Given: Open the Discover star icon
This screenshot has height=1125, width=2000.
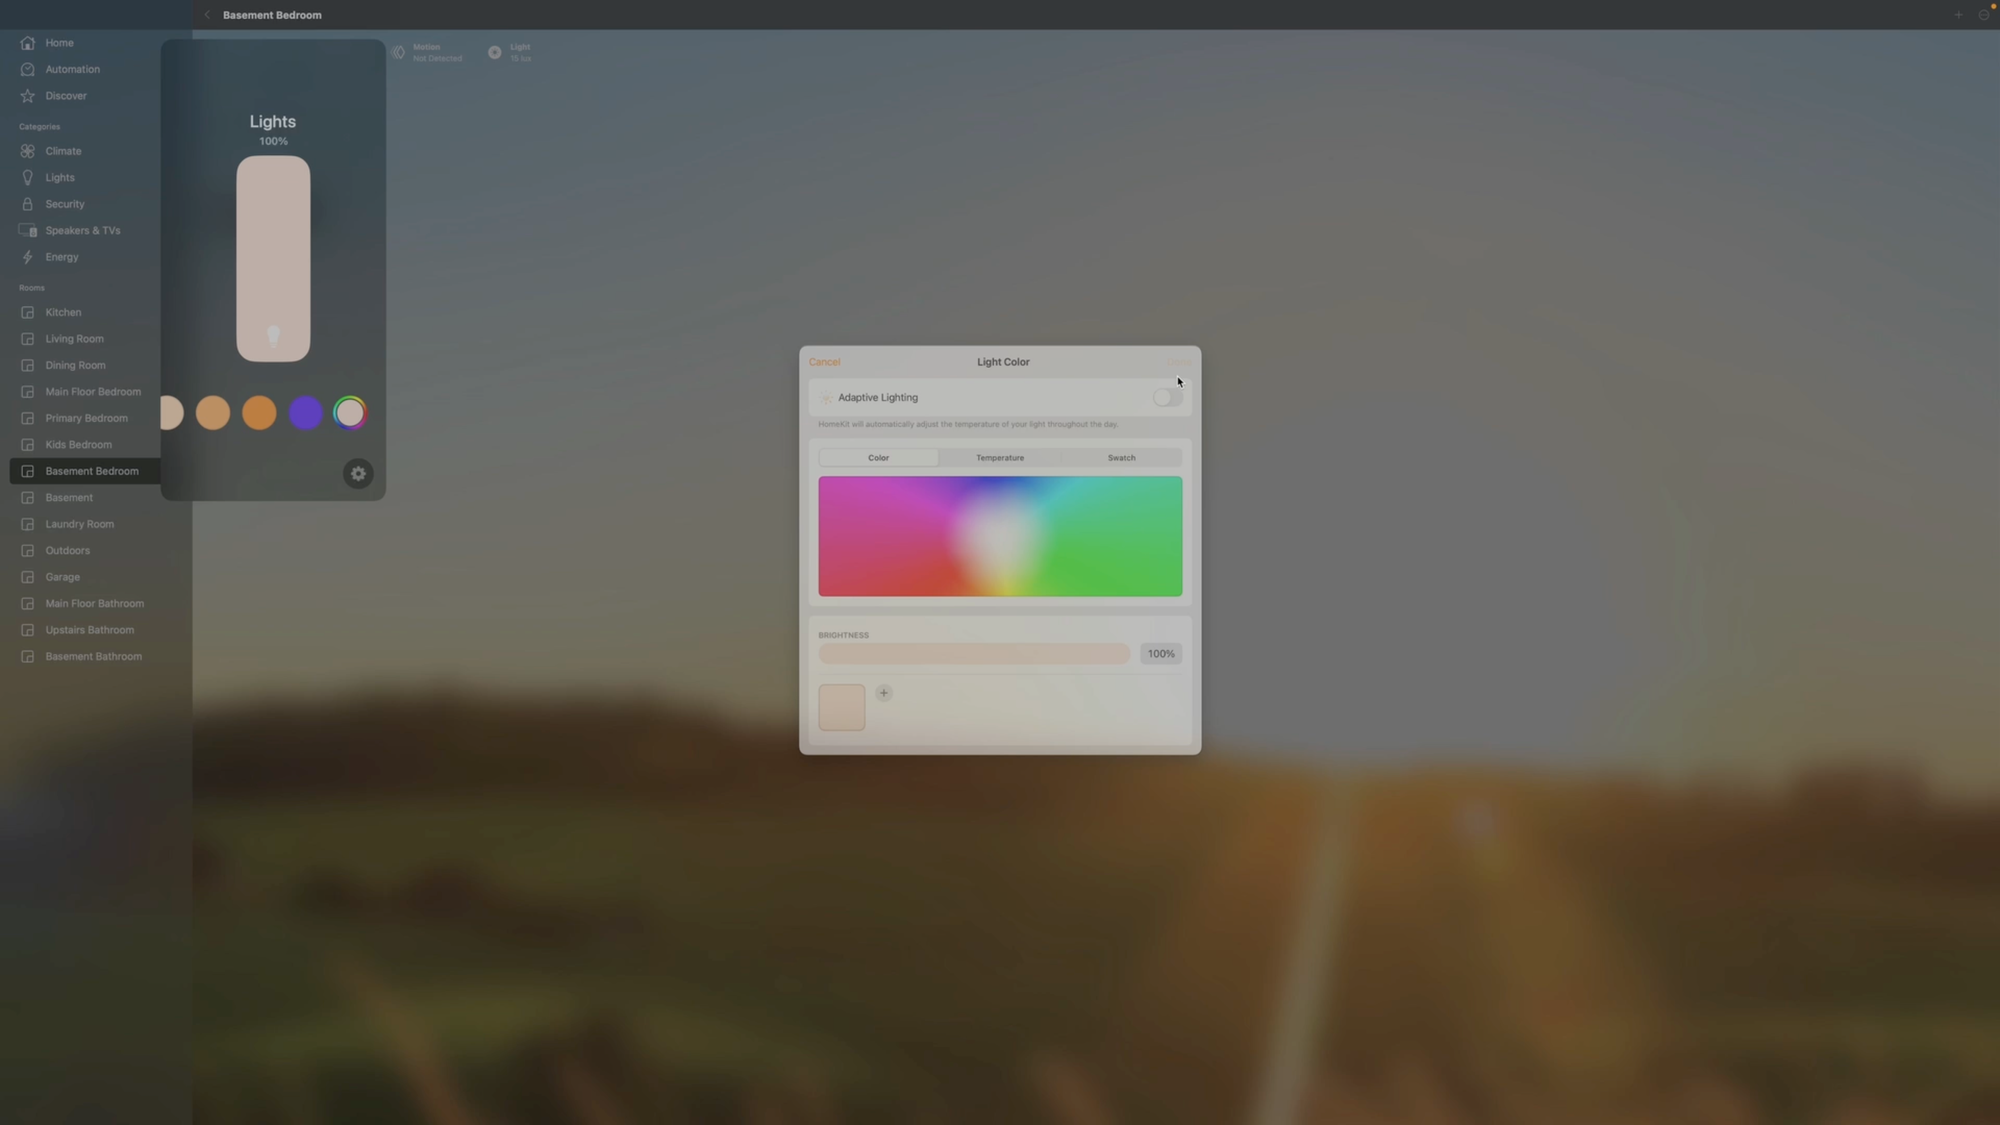Looking at the screenshot, I should pos(28,96).
